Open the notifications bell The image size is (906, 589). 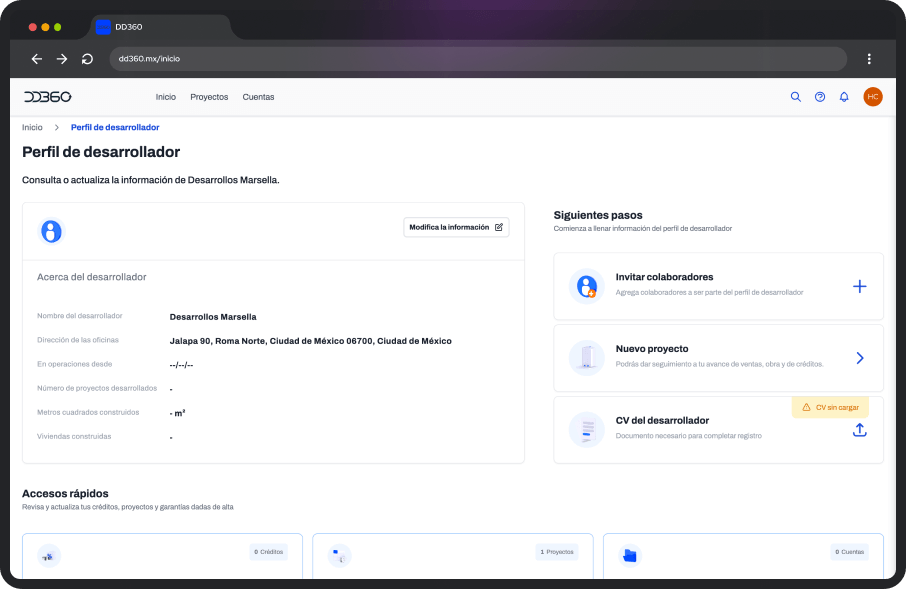(x=844, y=97)
